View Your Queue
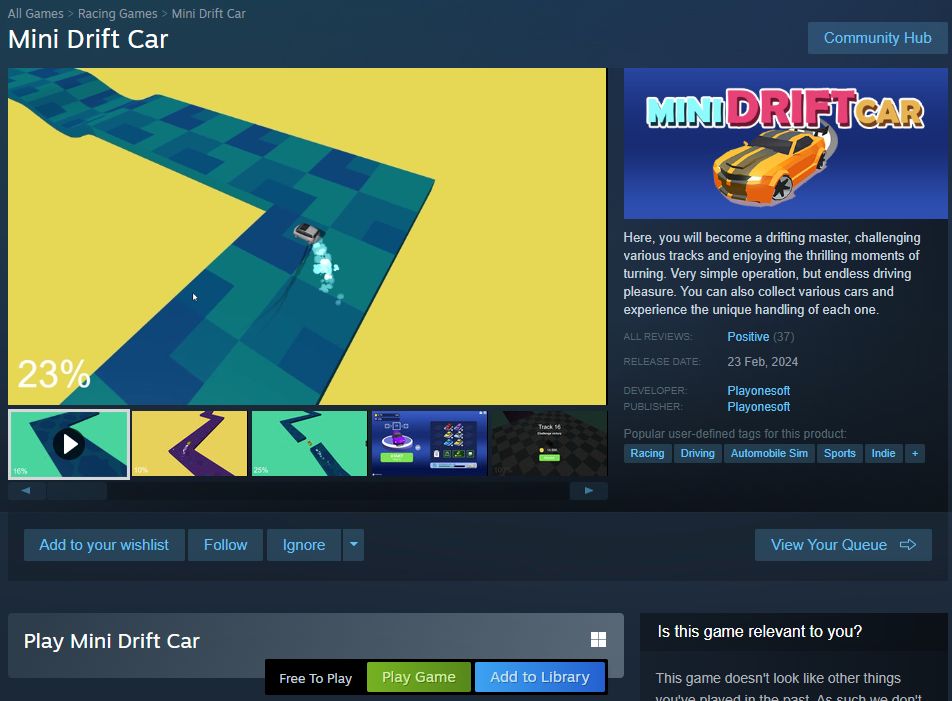This screenshot has width=952, height=701. 843,545
